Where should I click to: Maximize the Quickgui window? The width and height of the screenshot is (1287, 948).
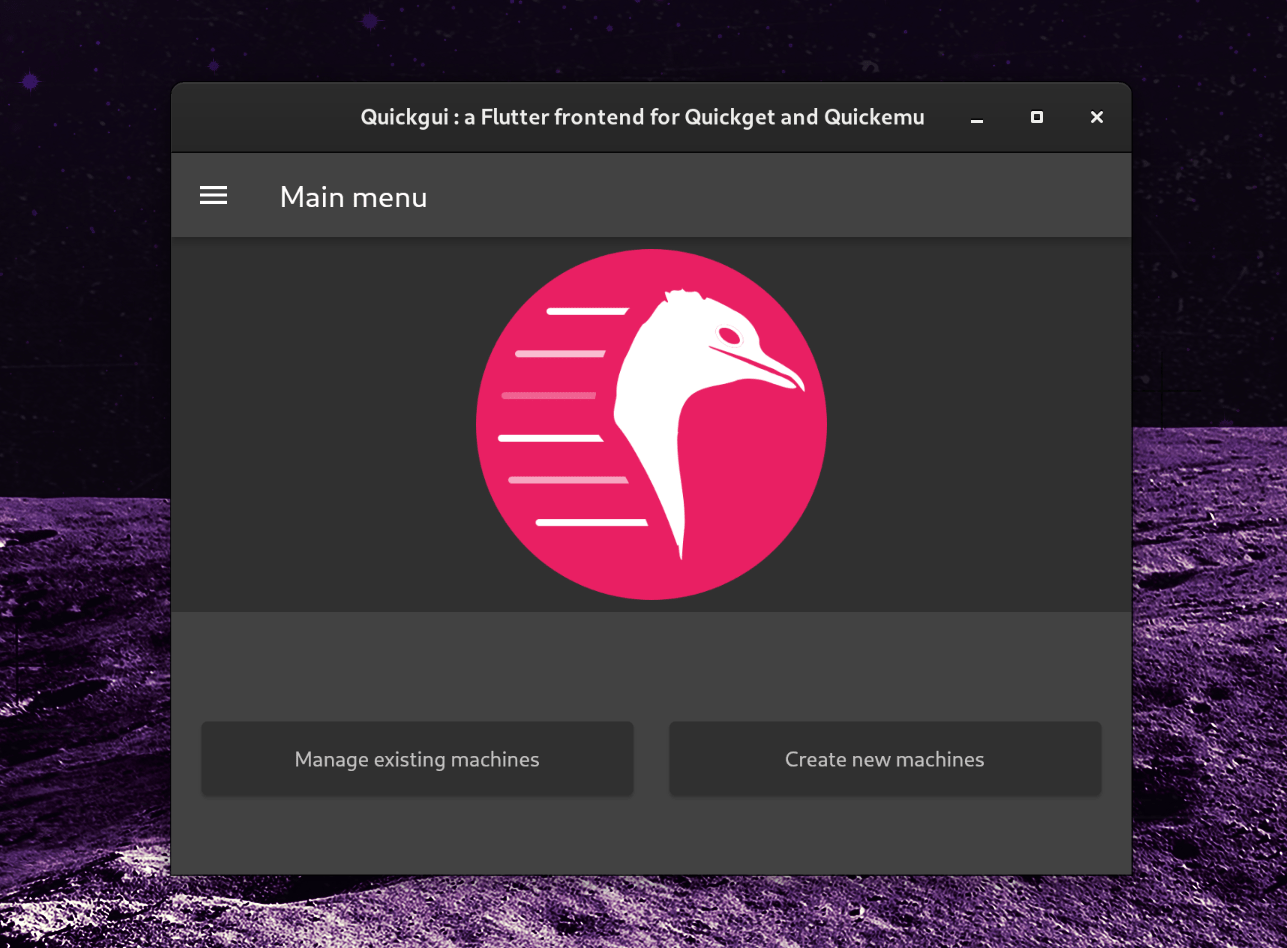click(x=1037, y=118)
